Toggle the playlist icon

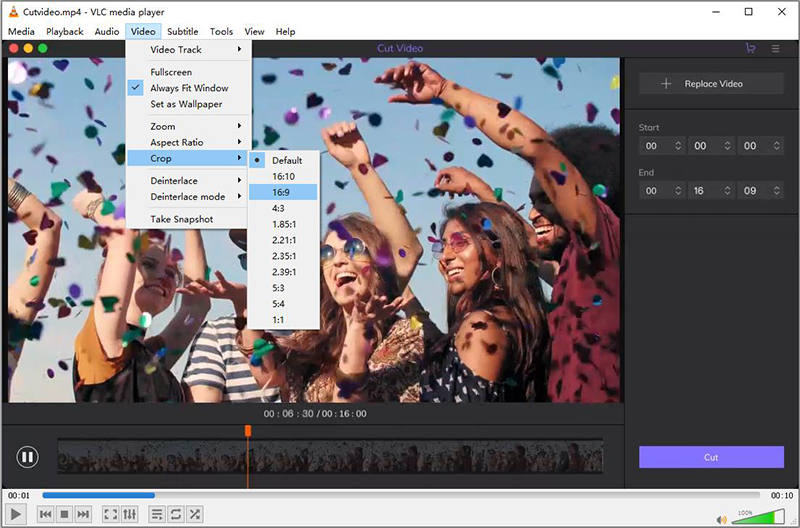(x=157, y=514)
